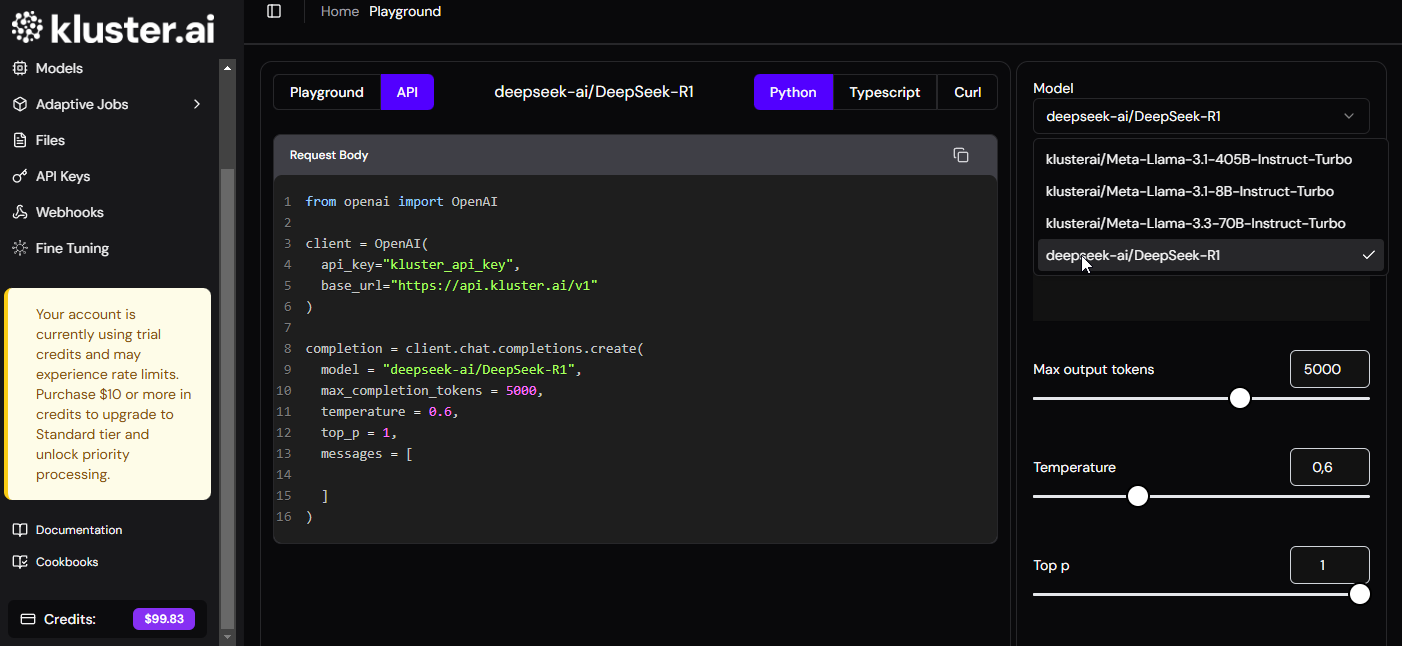The image size is (1402, 646).
Task: Click the client.chat.completions.create code line
Action: 475,348
